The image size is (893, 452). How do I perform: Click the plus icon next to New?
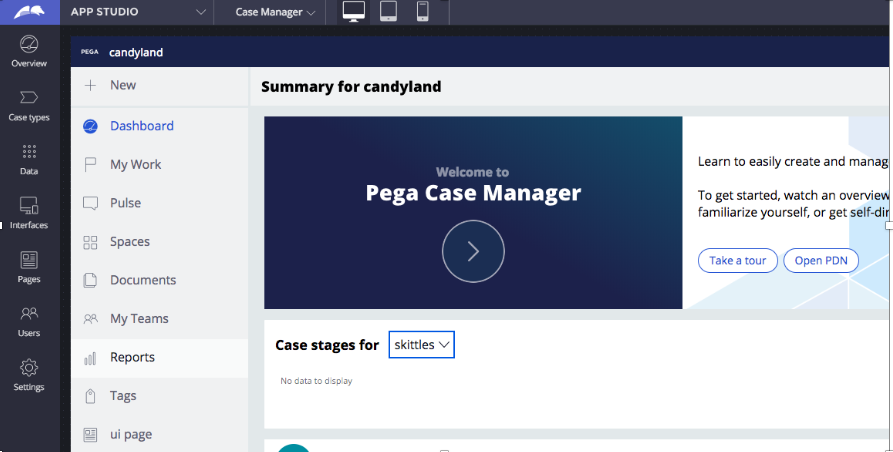(x=90, y=85)
